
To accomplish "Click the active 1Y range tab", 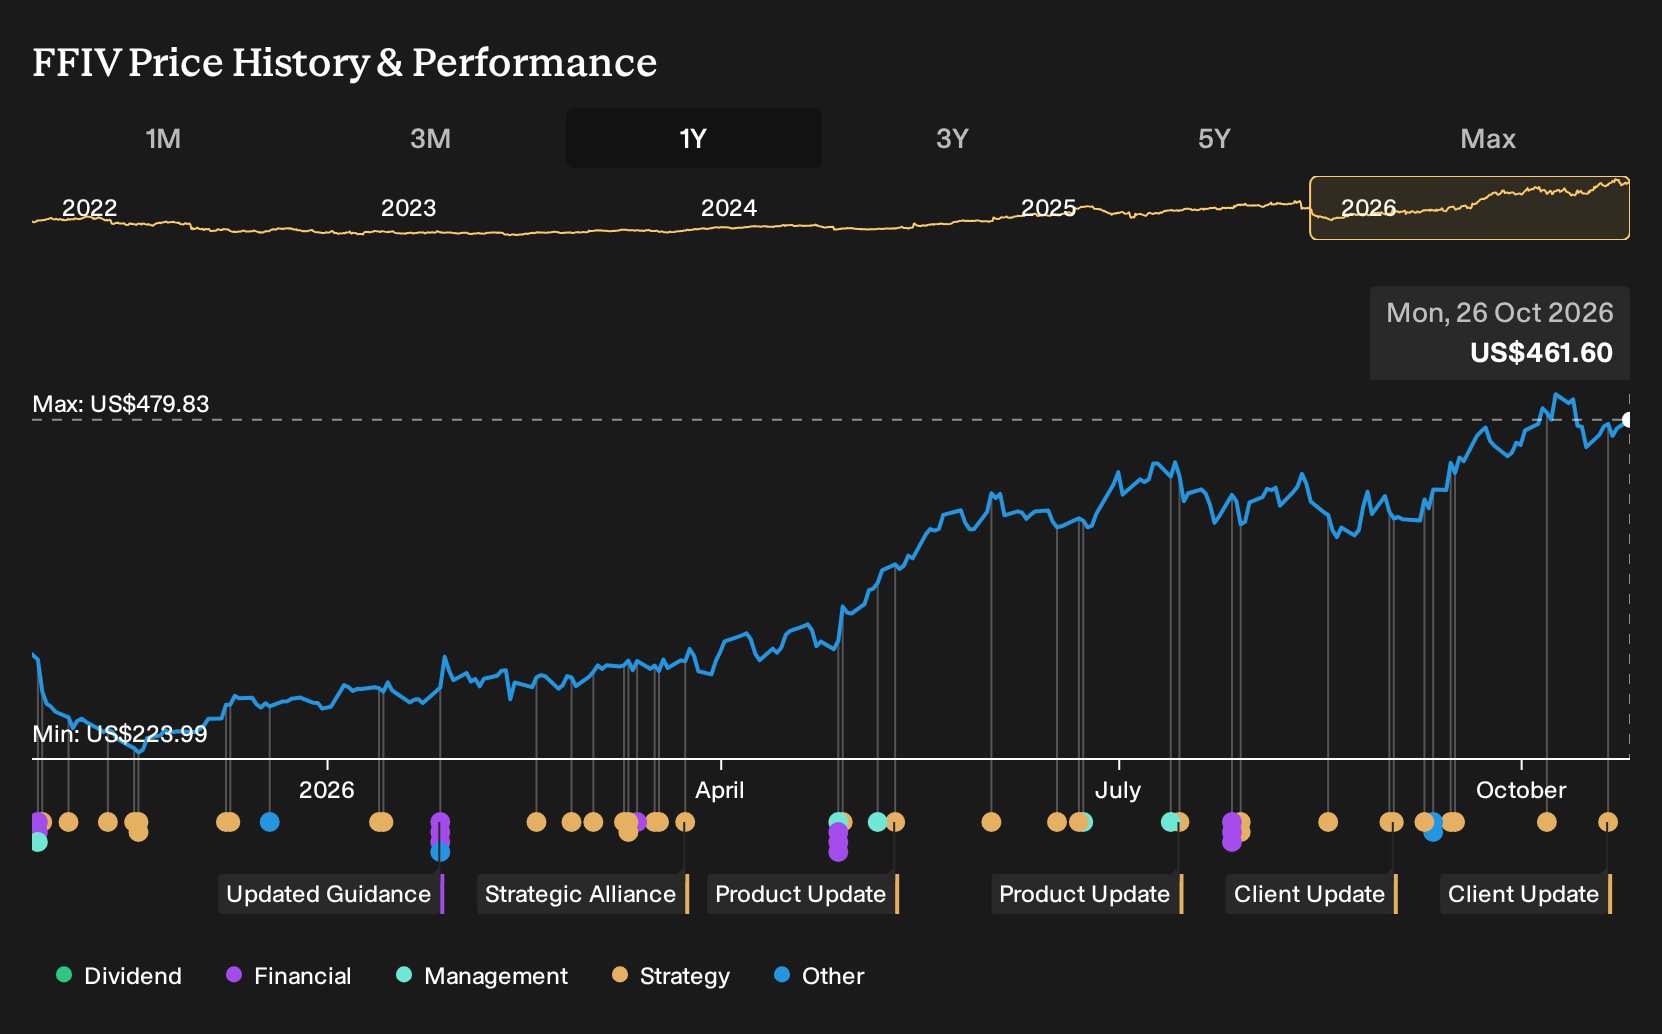I will click(694, 138).
